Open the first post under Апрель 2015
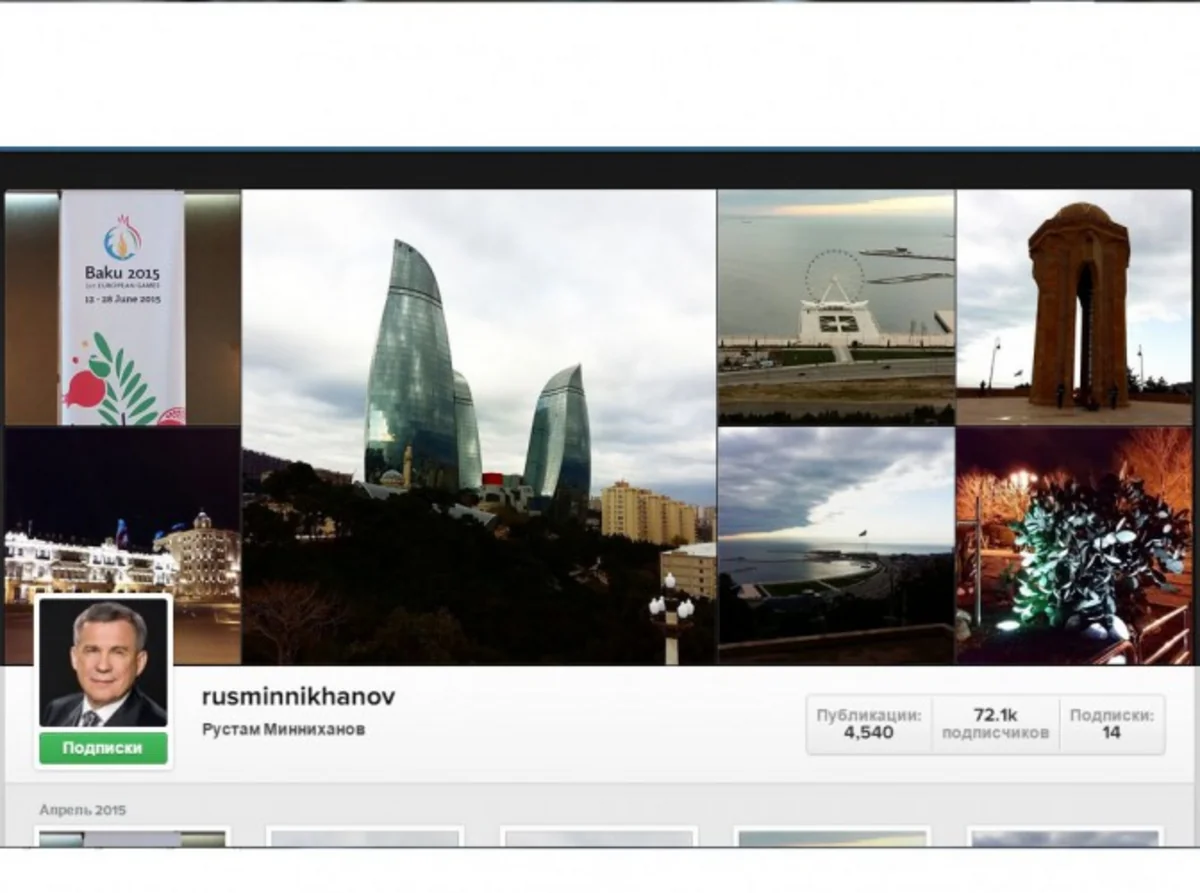 [132, 838]
